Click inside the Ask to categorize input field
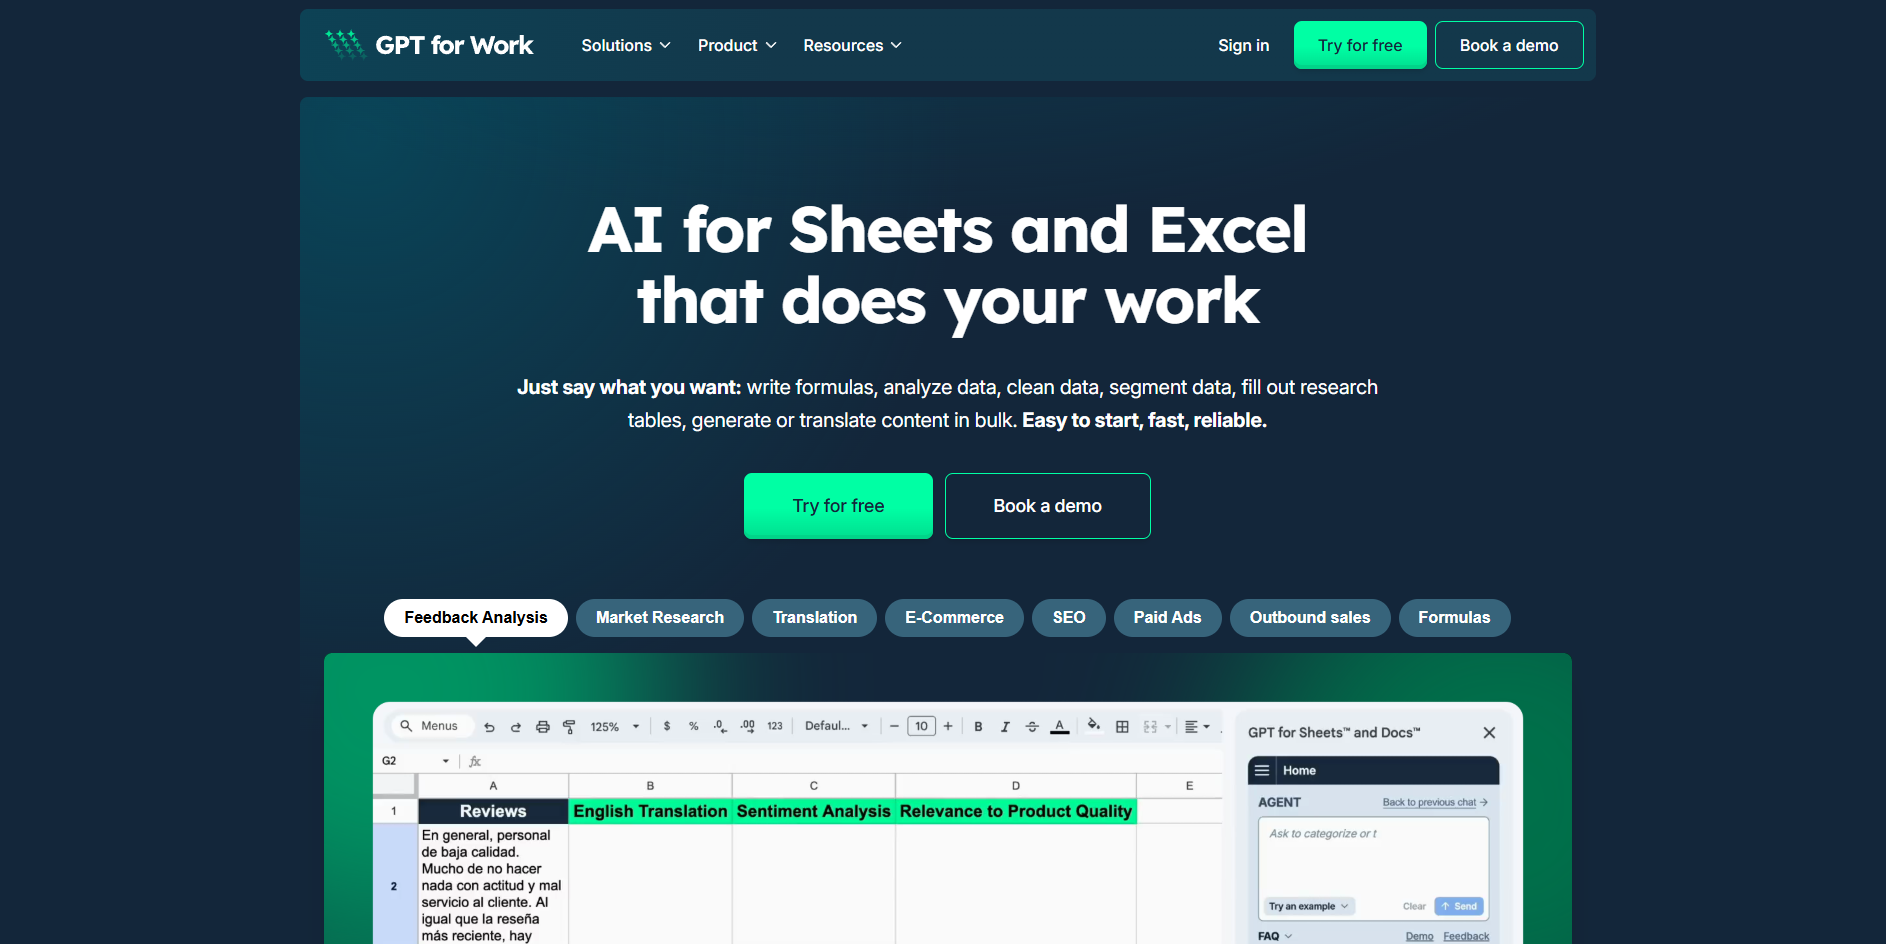 click(x=1372, y=860)
